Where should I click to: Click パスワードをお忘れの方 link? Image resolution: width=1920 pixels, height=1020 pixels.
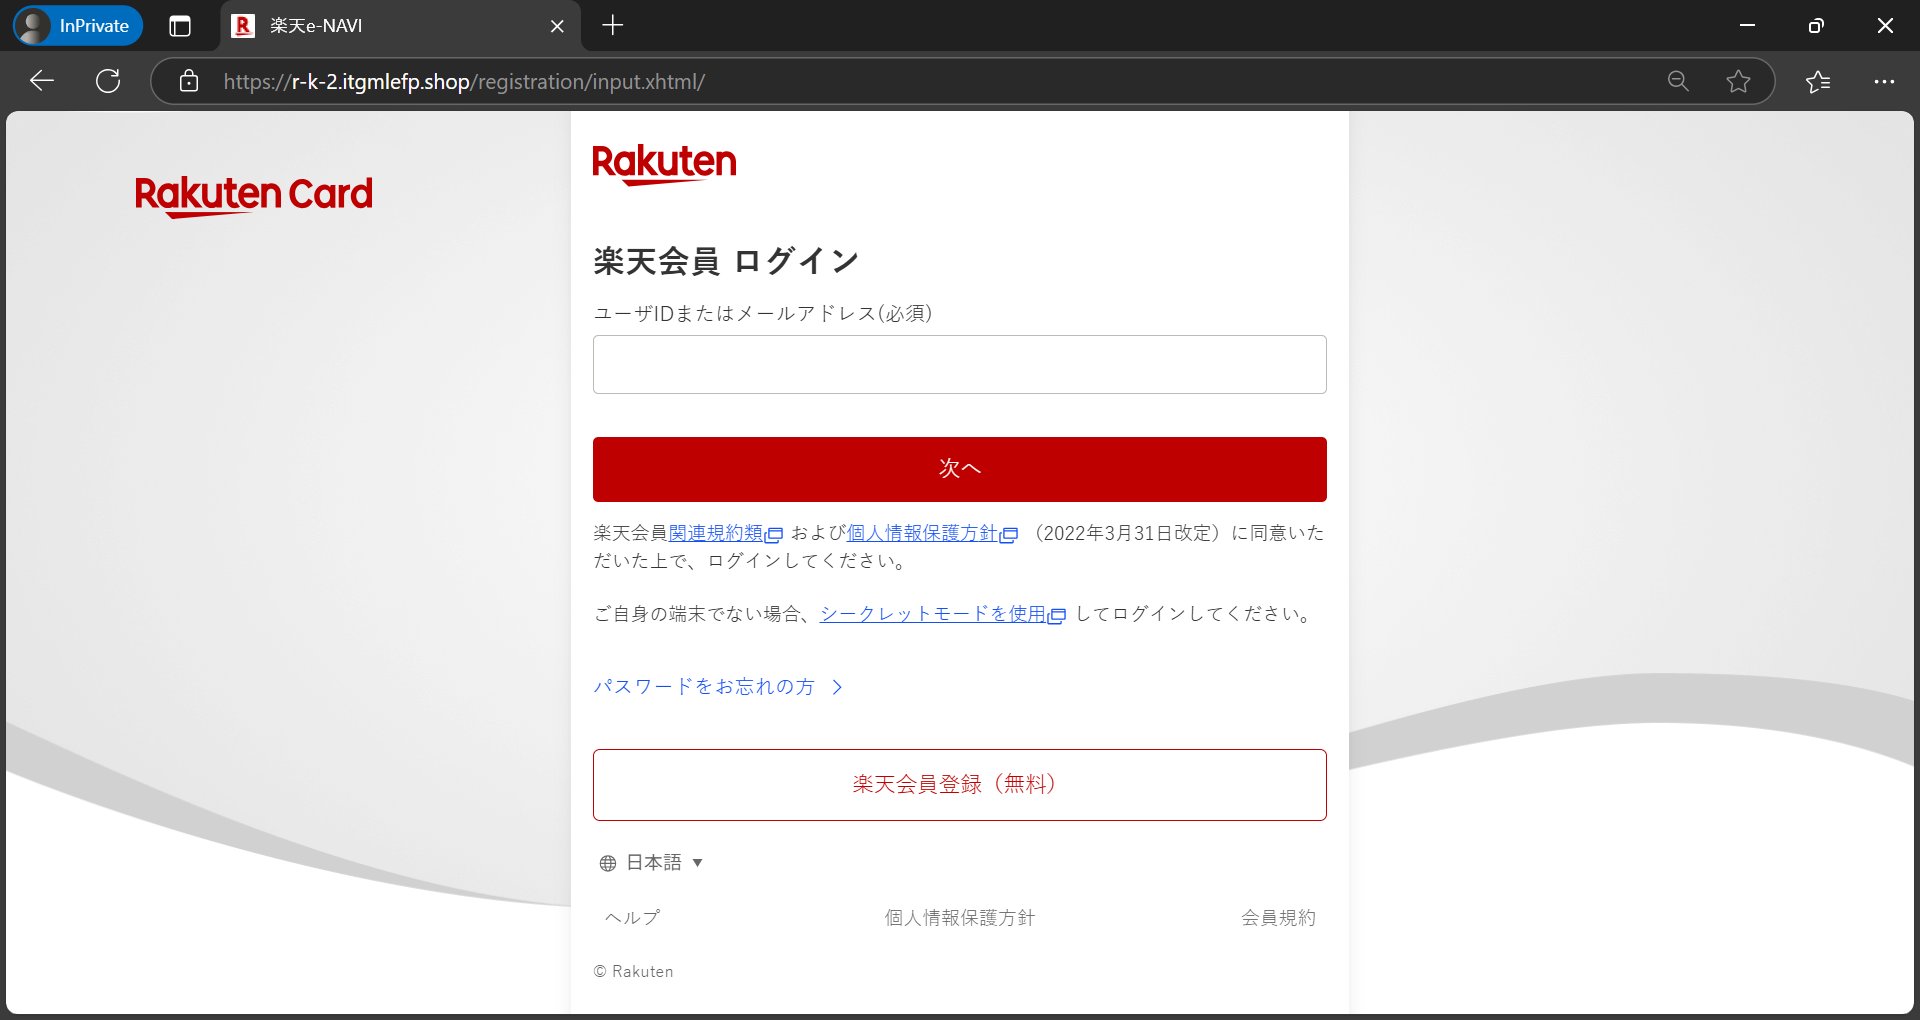pyautogui.click(x=718, y=687)
